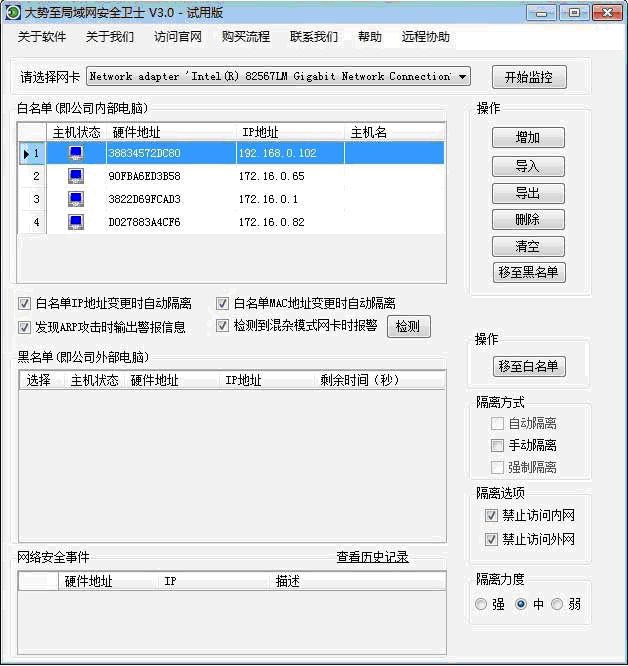
Task: Select the row 1 arrow header cell
Action: coord(32,153)
